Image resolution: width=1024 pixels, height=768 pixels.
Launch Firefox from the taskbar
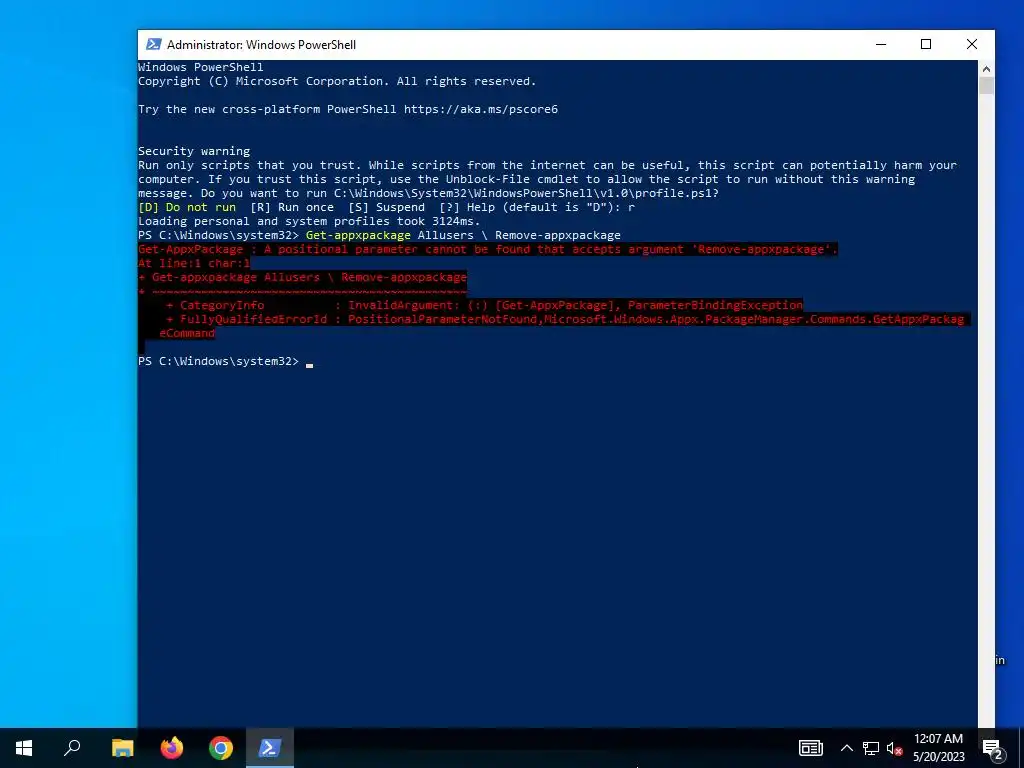(x=172, y=748)
